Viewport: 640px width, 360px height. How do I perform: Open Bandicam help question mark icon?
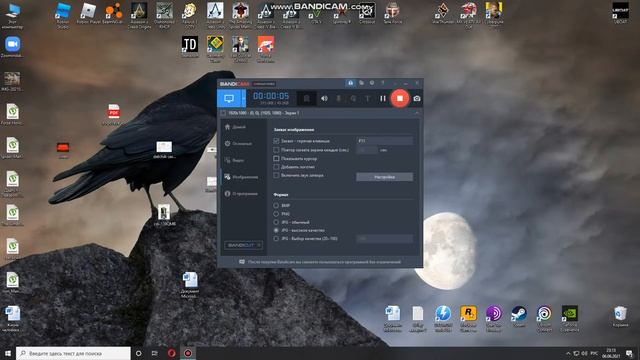(382, 83)
